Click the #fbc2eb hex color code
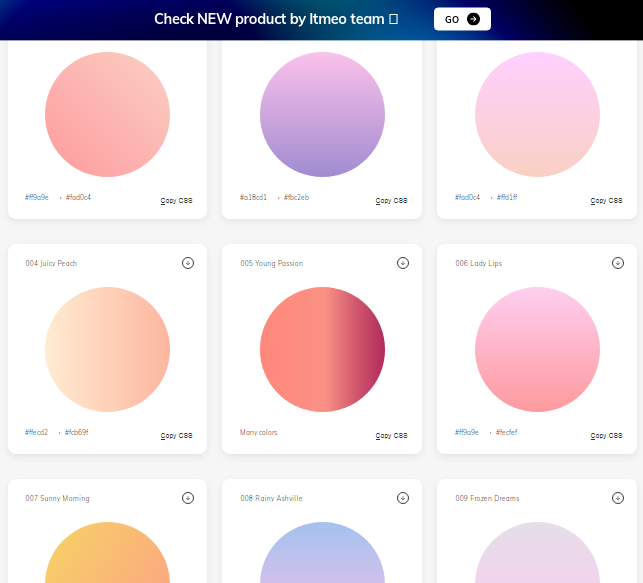Screen dimensions: 643x583 pyautogui.click(x=296, y=198)
